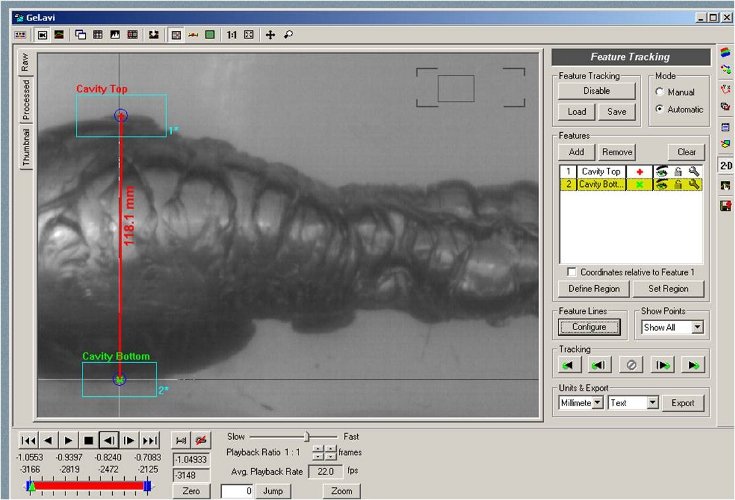Click the red cross marker of Cavity Top
This screenshot has height=500, width=735.
(x=639, y=172)
